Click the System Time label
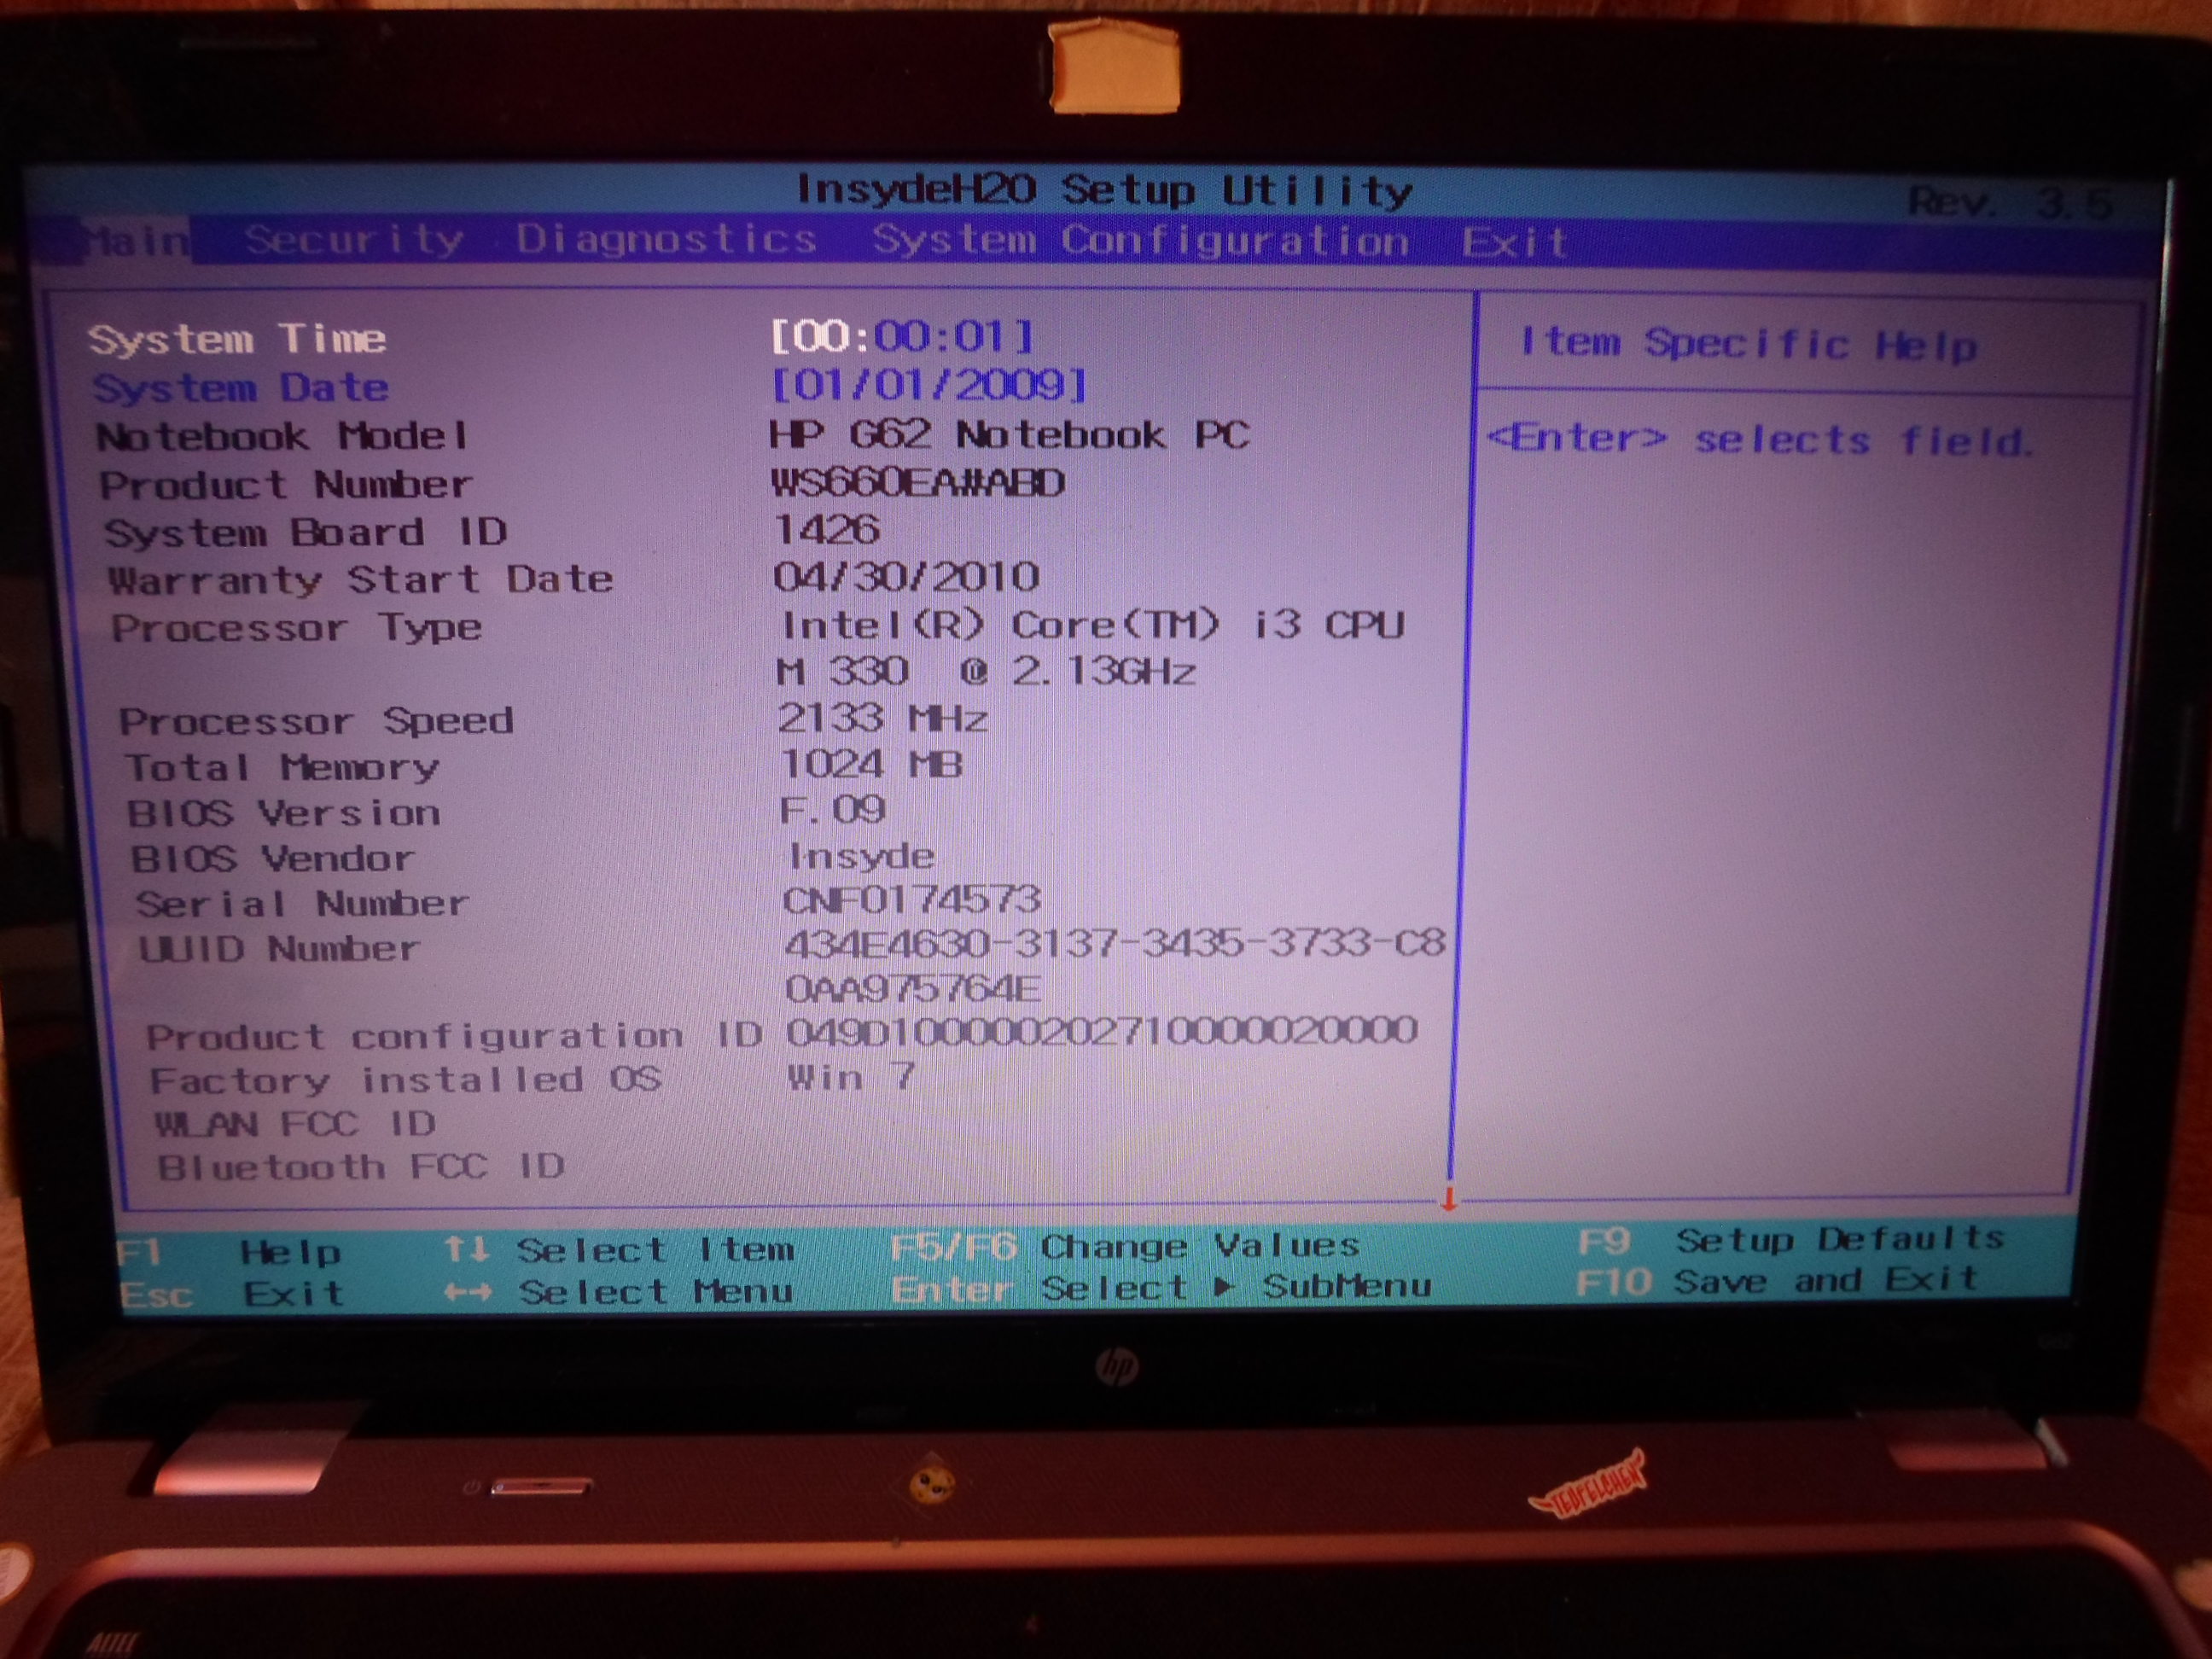The height and width of the screenshot is (1659, 2212). (237, 339)
